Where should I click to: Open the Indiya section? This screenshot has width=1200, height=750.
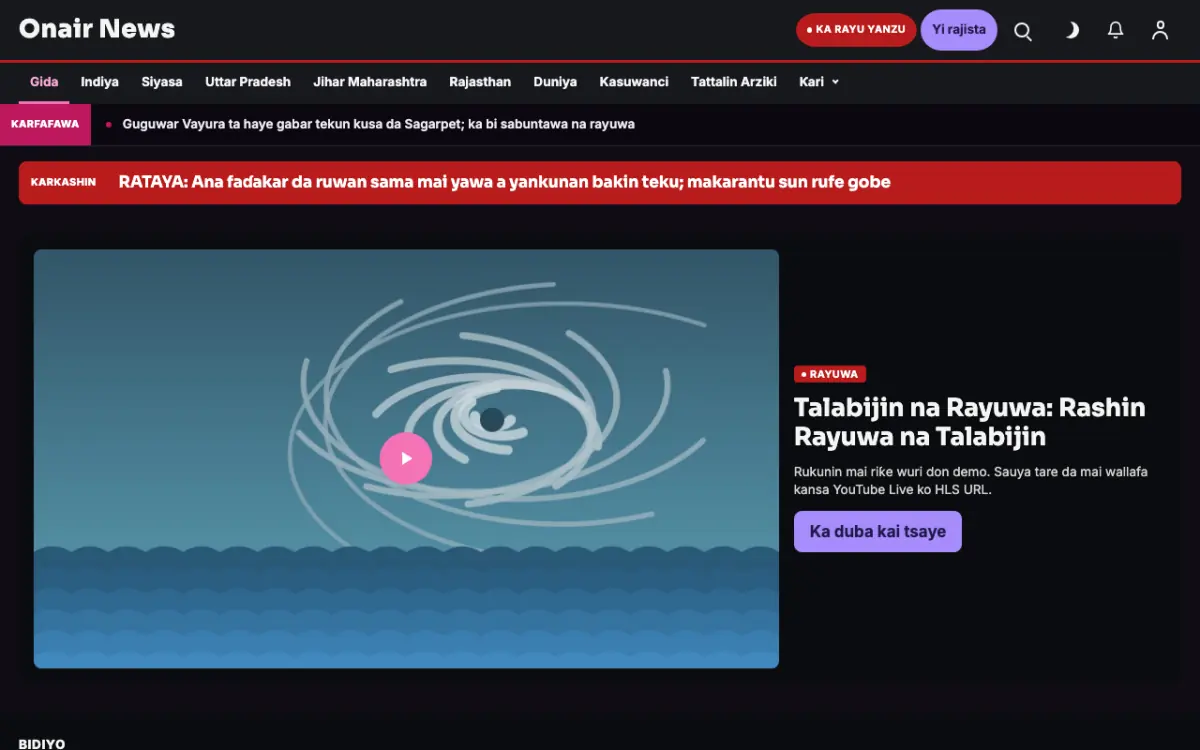point(100,82)
